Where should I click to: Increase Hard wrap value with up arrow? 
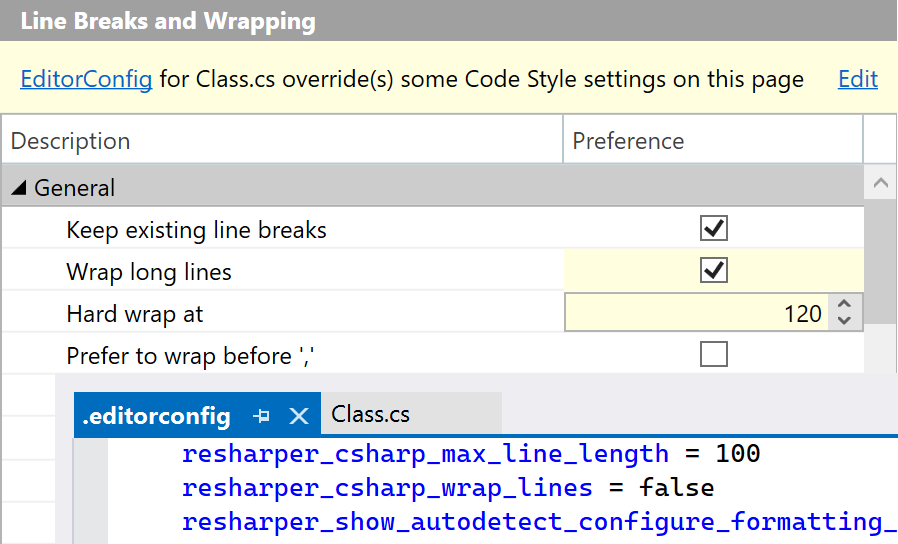coord(844,305)
